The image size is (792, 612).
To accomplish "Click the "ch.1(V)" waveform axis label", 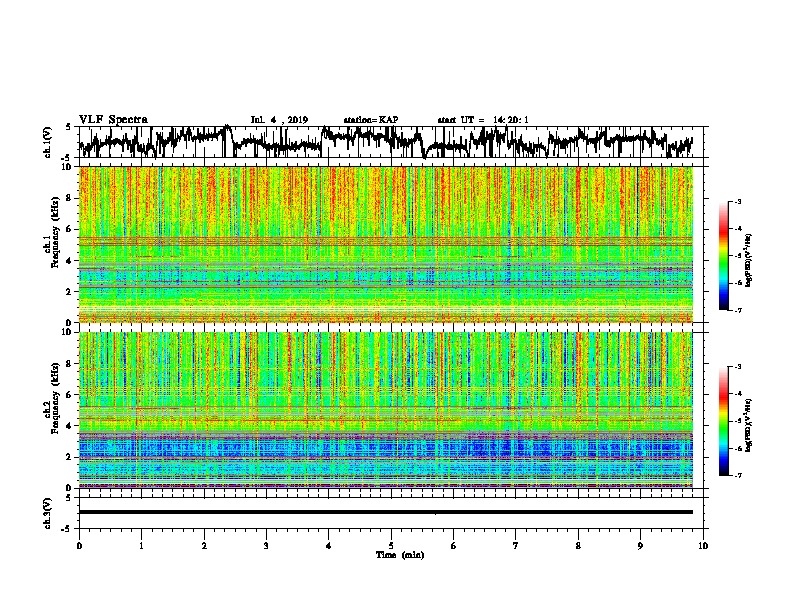I will click(47, 142).
